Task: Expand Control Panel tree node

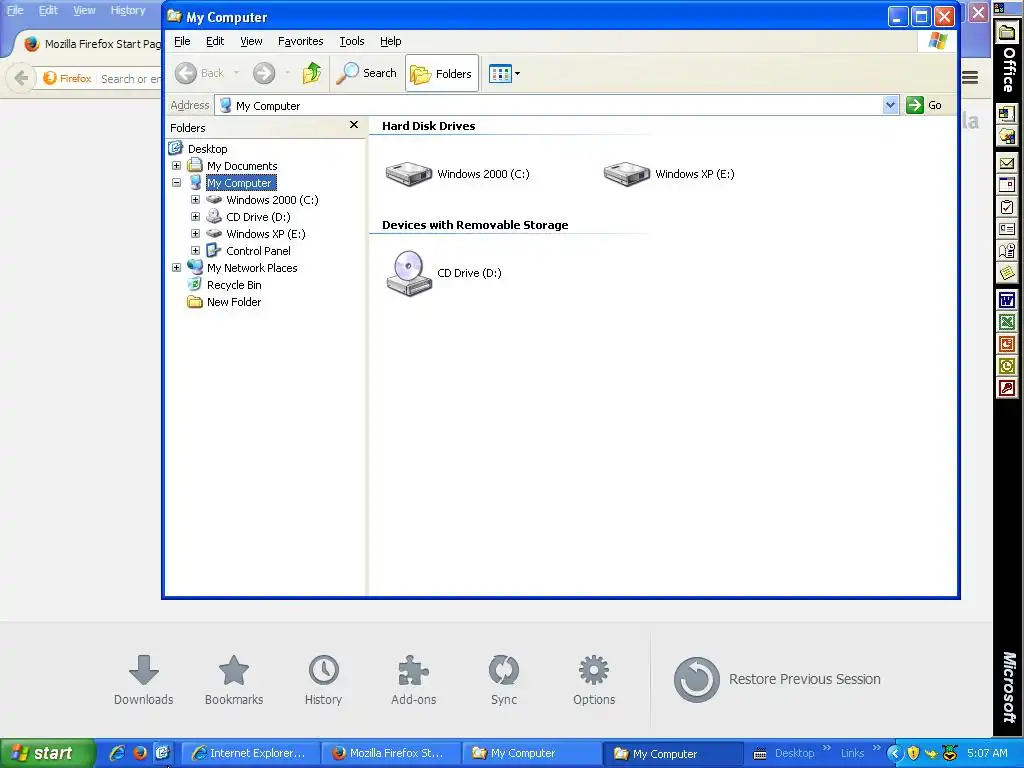Action: coord(195,251)
